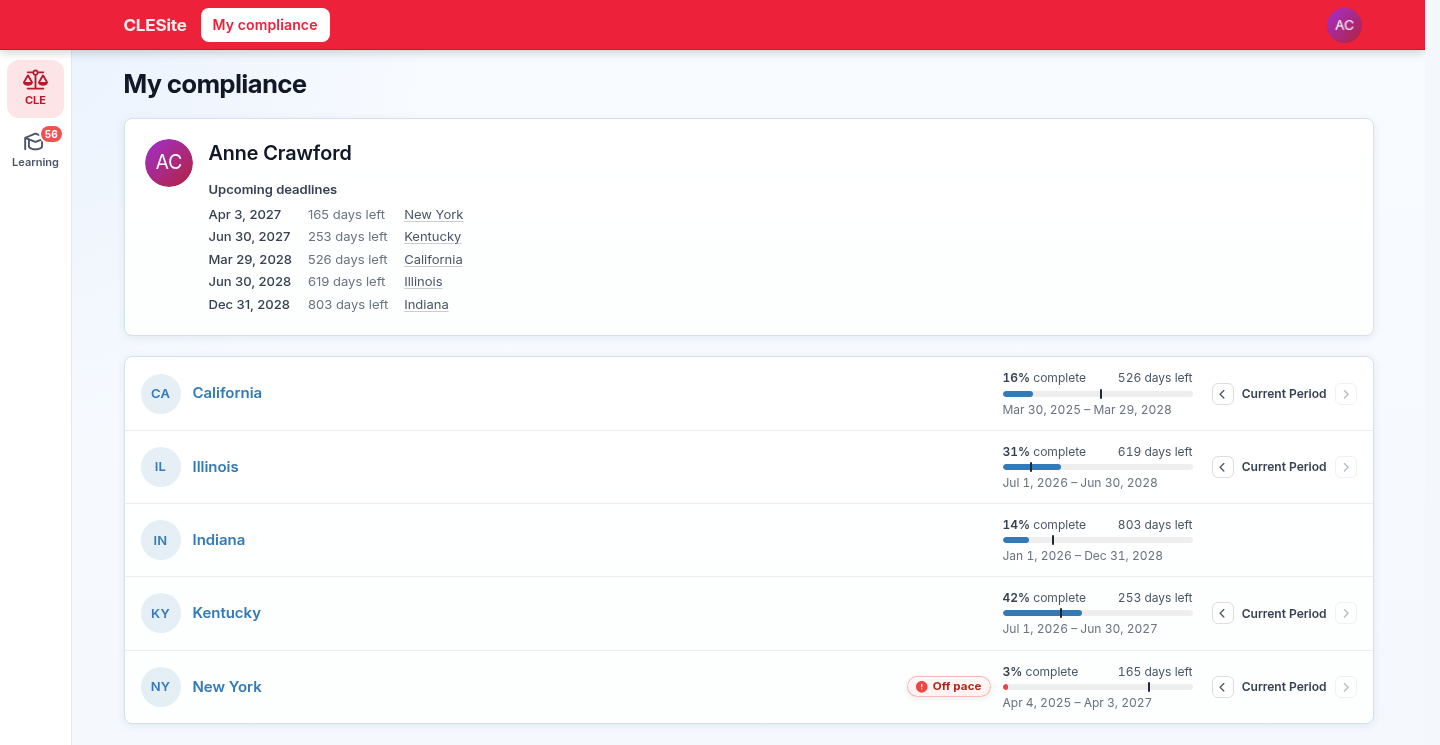Go to previous period for California
This screenshot has width=1440, height=745.
[x=1222, y=394]
